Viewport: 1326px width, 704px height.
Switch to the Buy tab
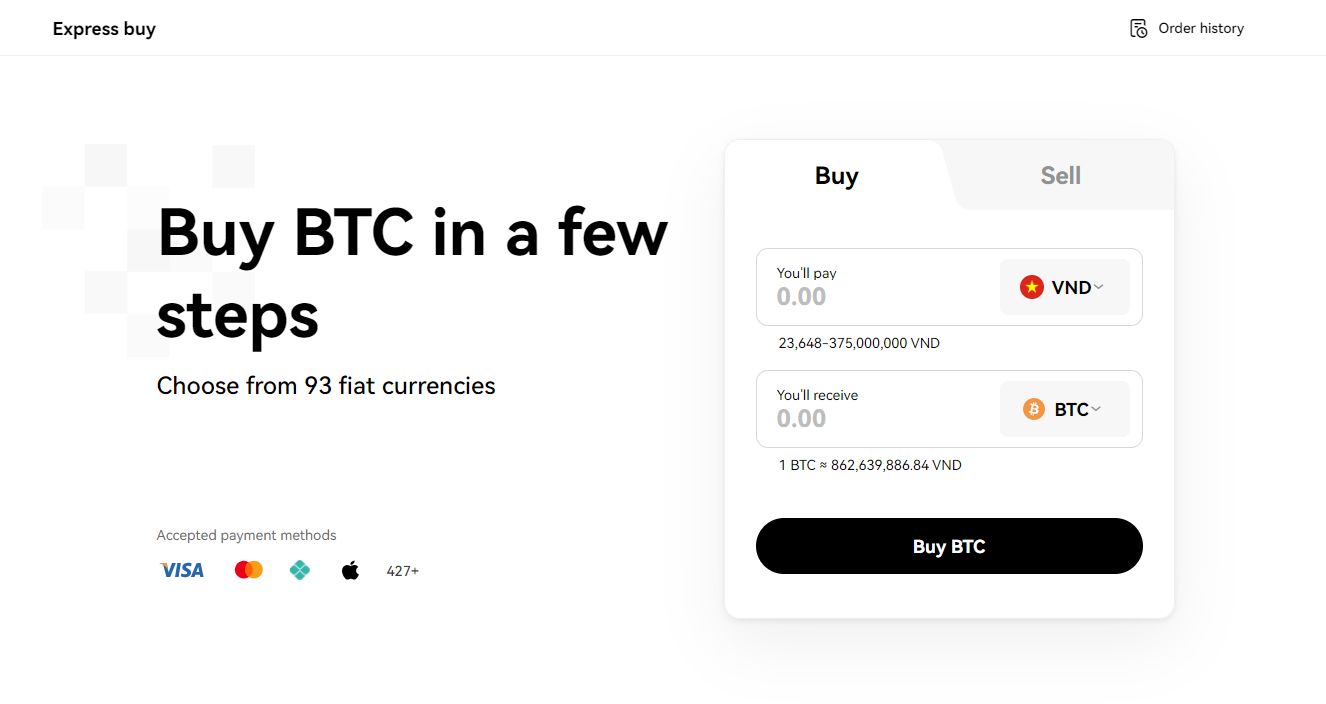836,176
